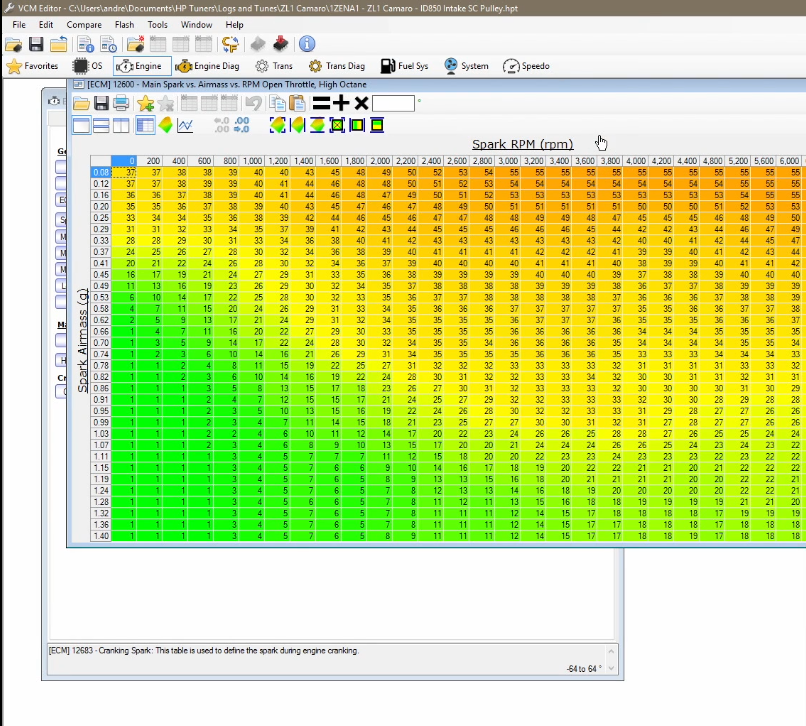The height and width of the screenshot is (726, 806).
Task: Switch to the 2D line chart view
Action: [185, 125]
